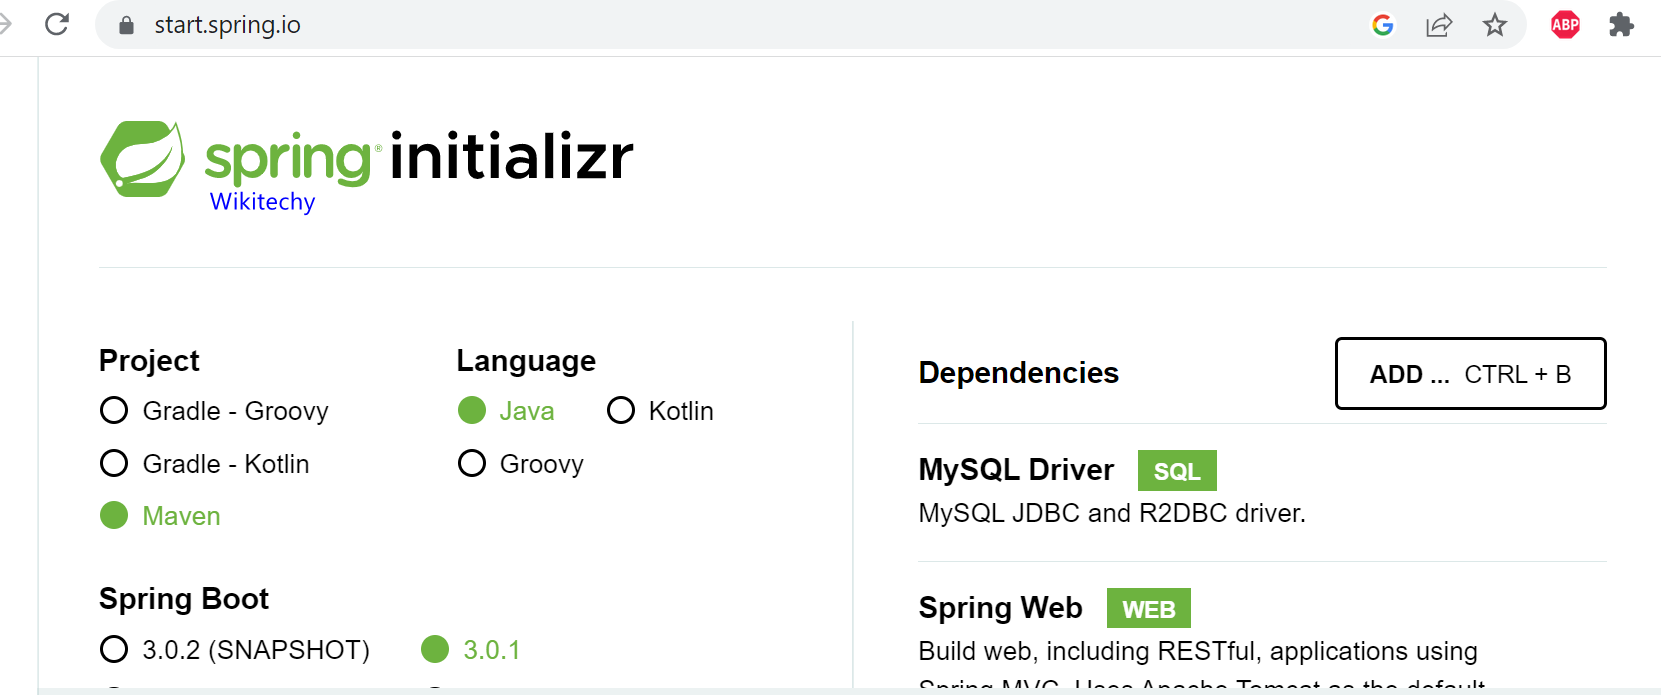Bookmark this page with the star icon
Image resolution: width=1661 pixels, height=695 pixels.
tap(1495, 25)
